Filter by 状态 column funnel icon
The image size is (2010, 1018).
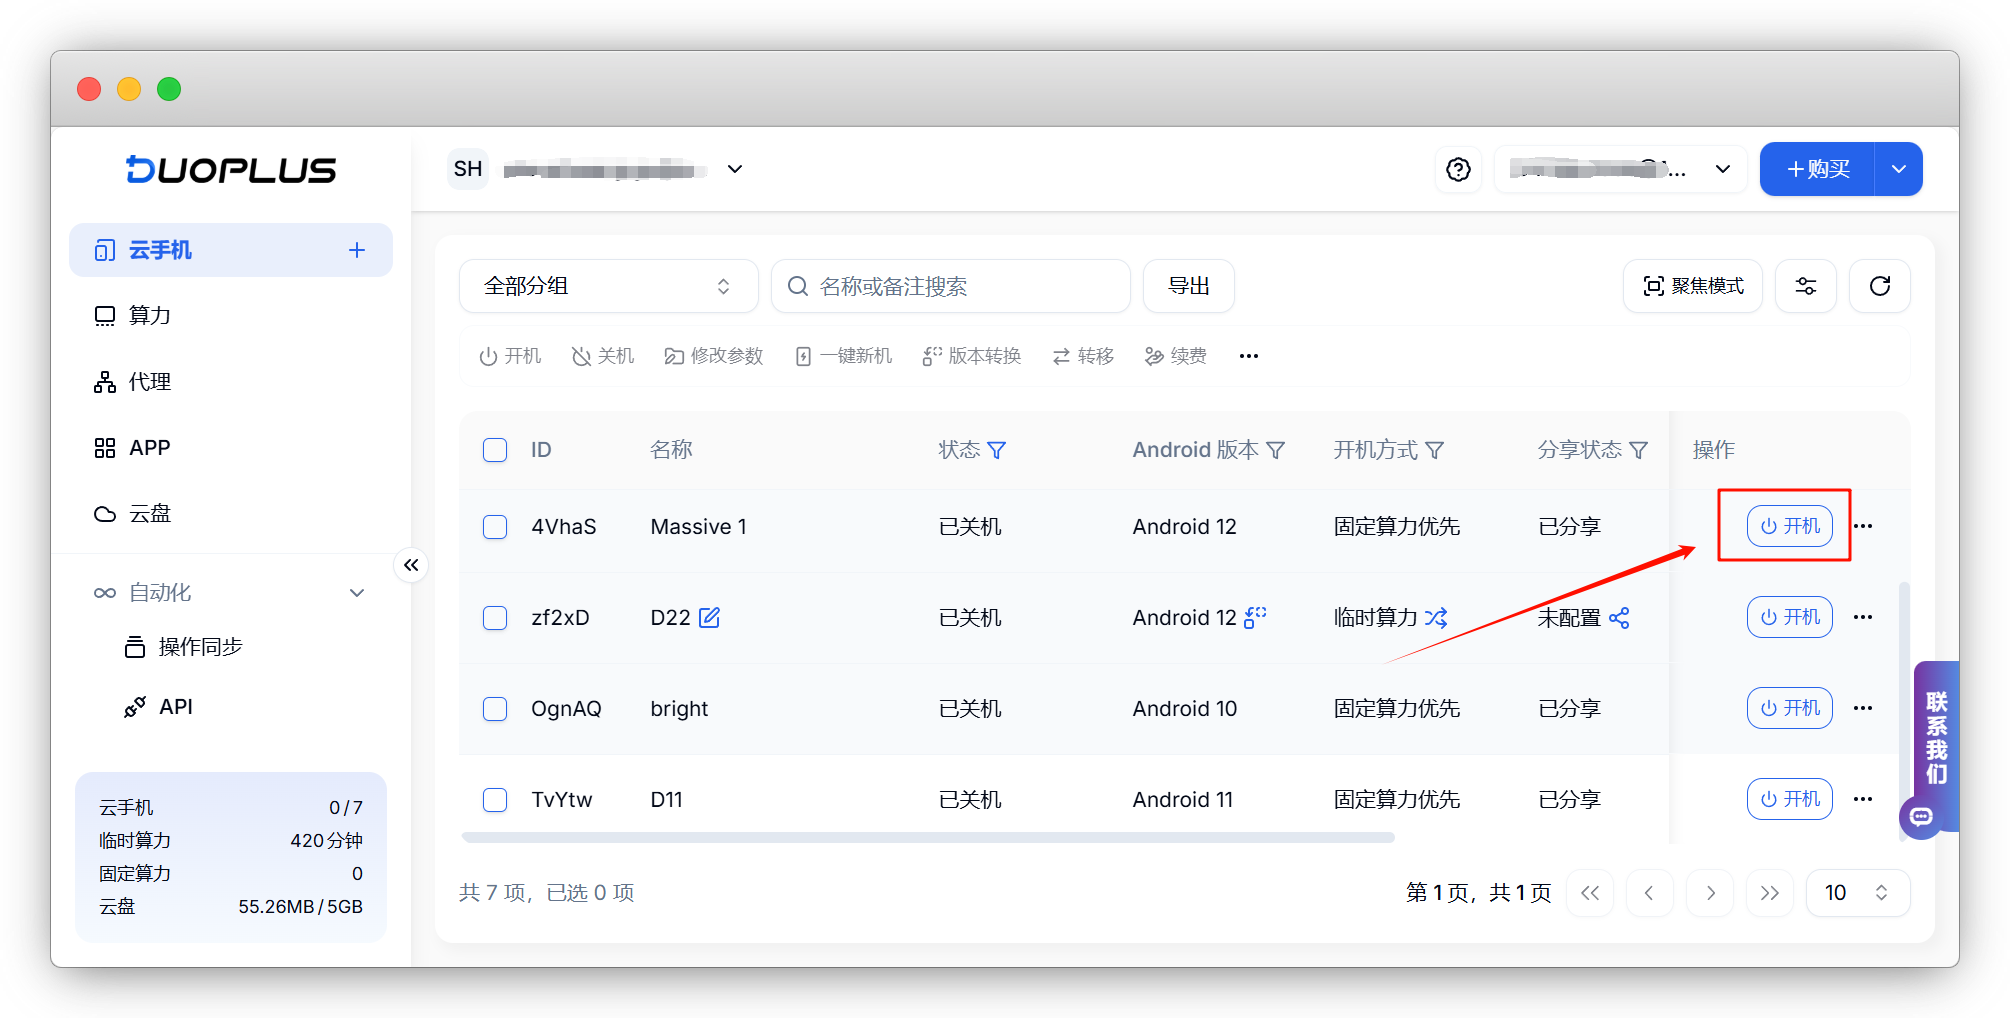click(x=997, y=451)
